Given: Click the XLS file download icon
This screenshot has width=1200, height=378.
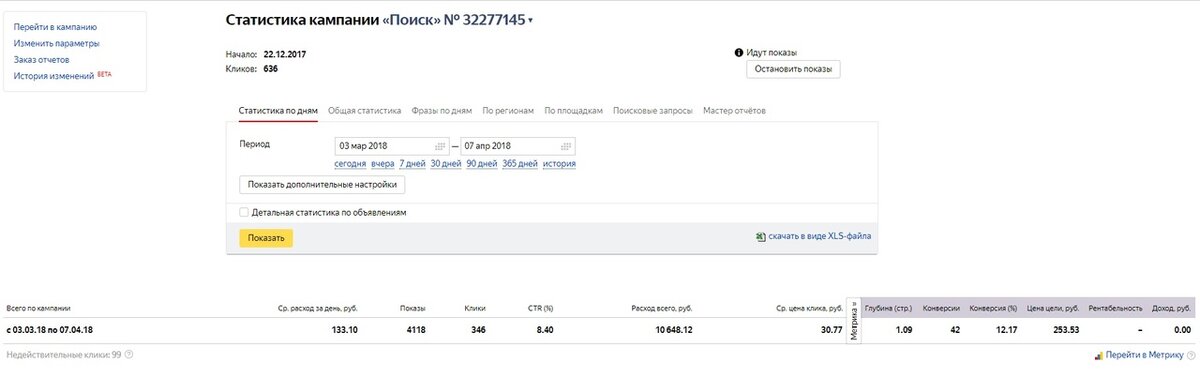Looking at the screenshot, I should pos(761,237).
